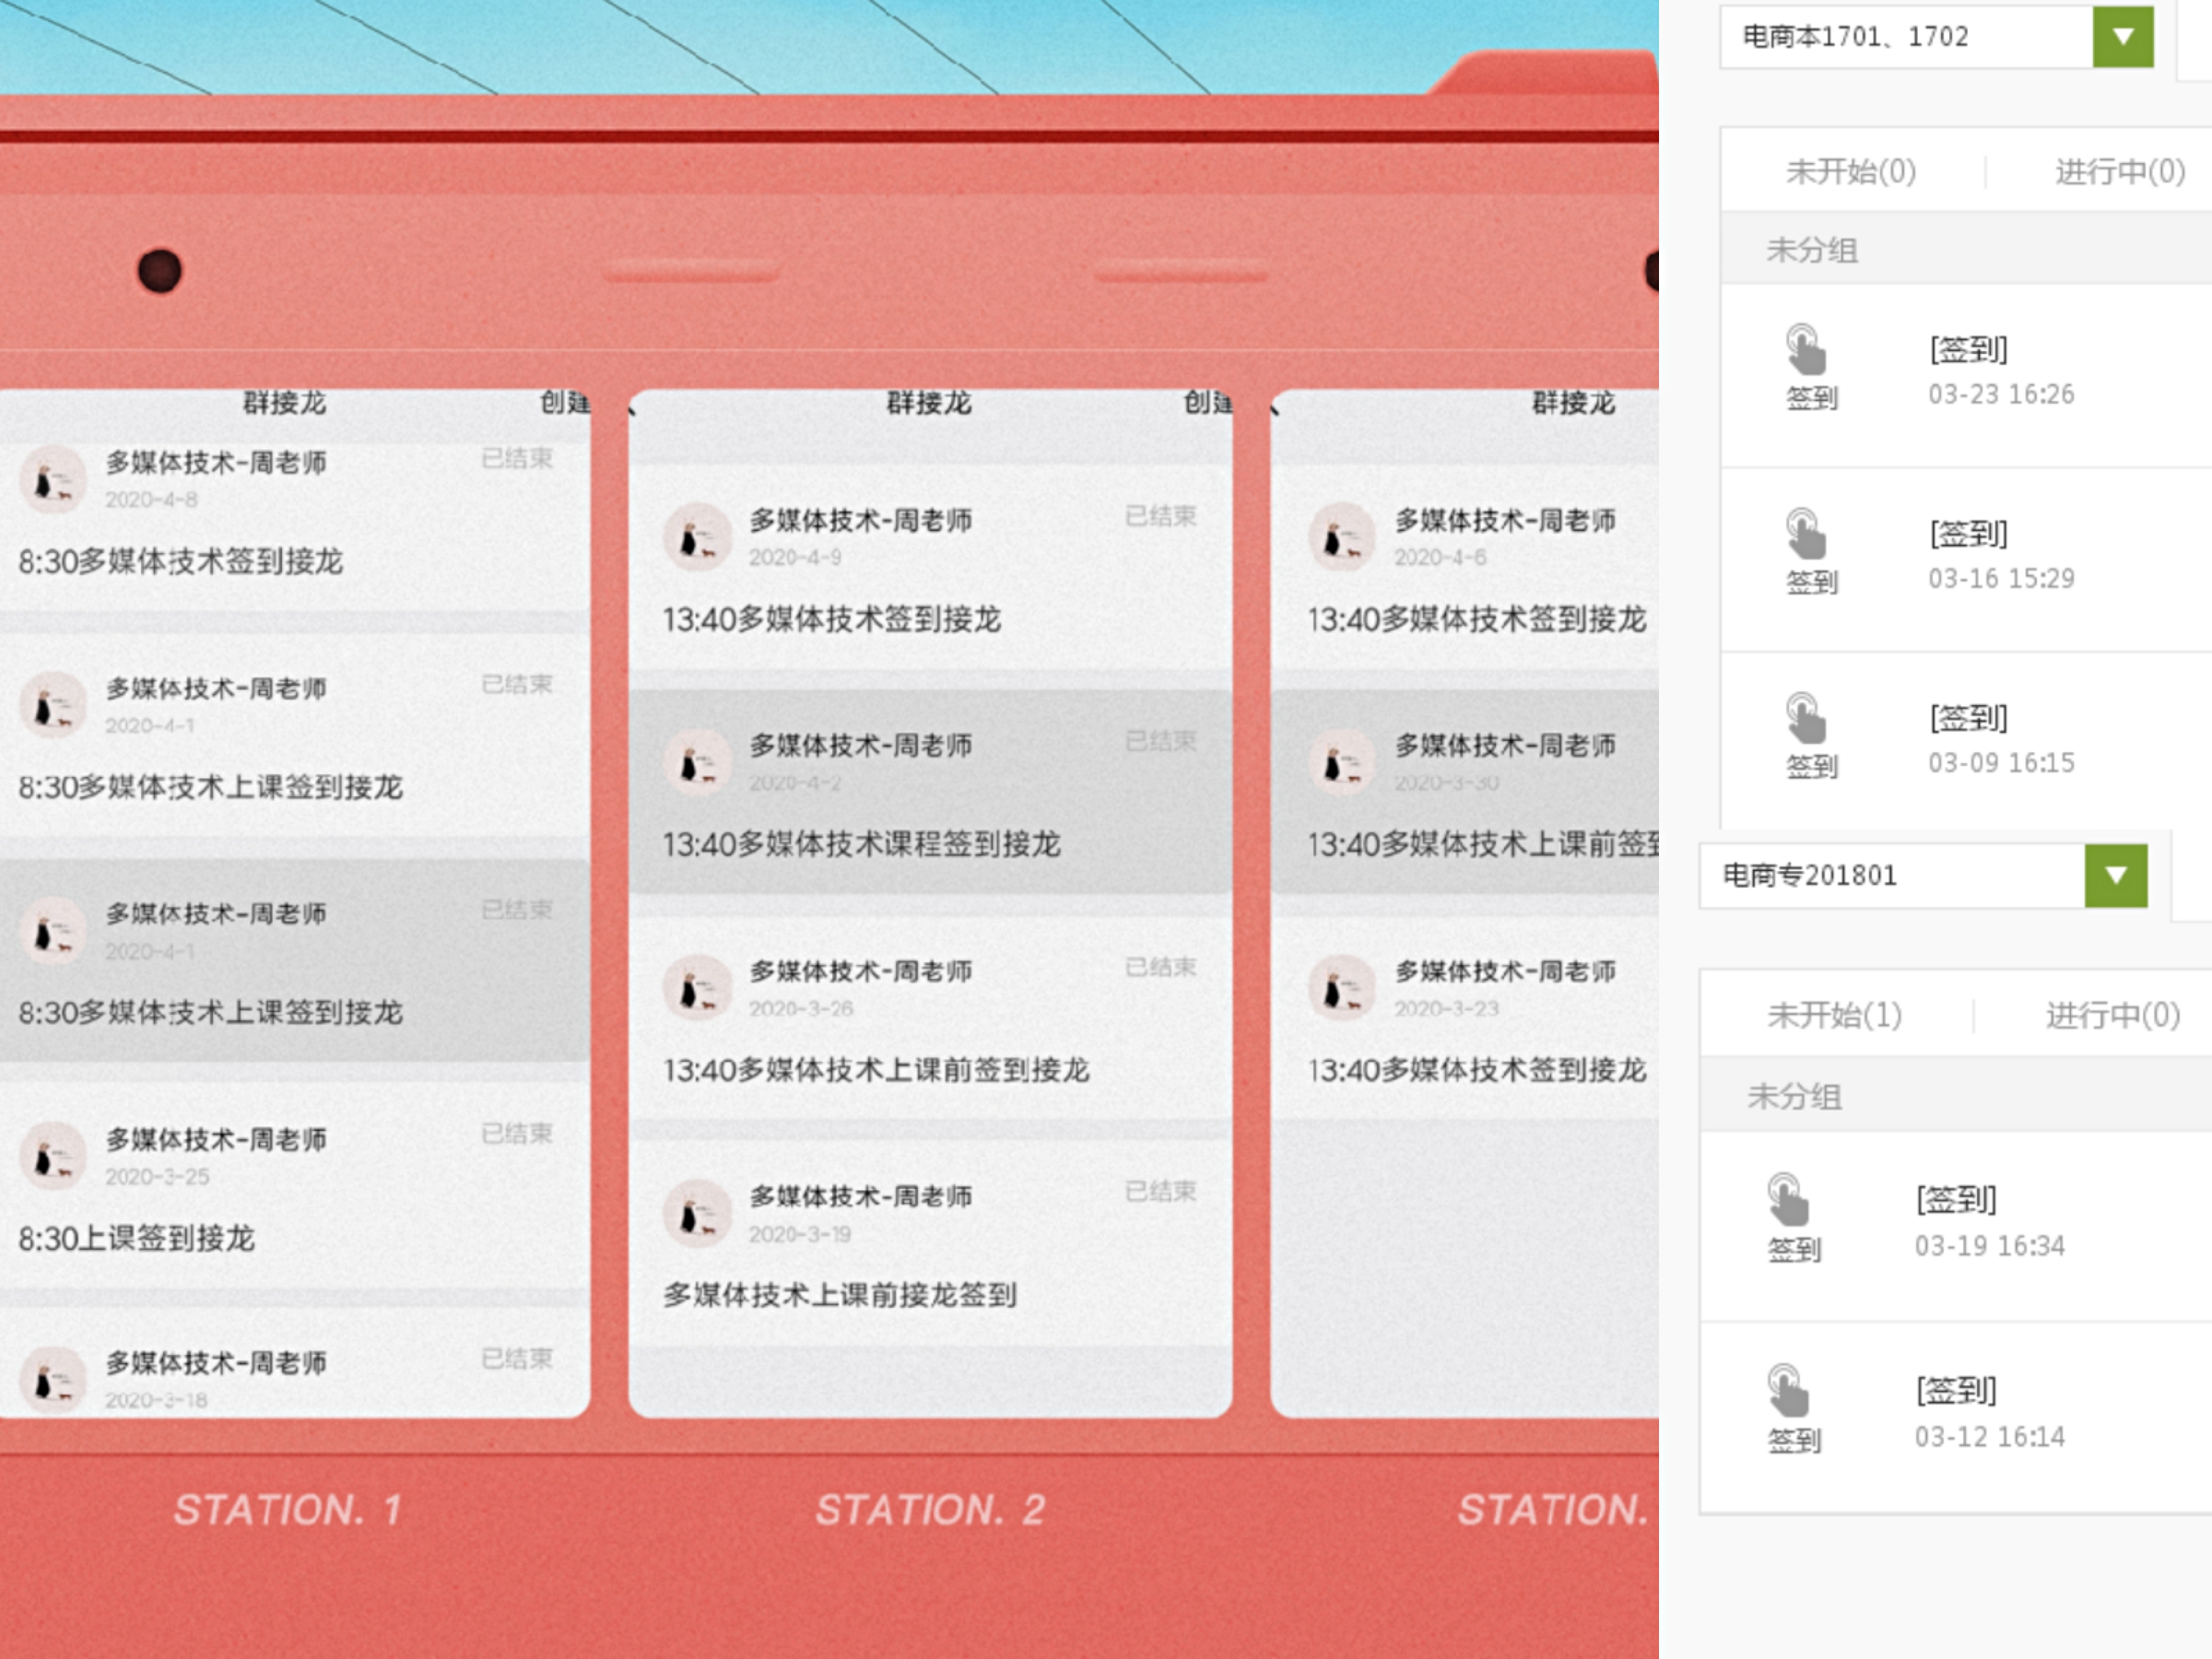Click the sign-in hand icon dated 03-23 16:26
The image size is (2212, 1659).
coord(1806,350)
